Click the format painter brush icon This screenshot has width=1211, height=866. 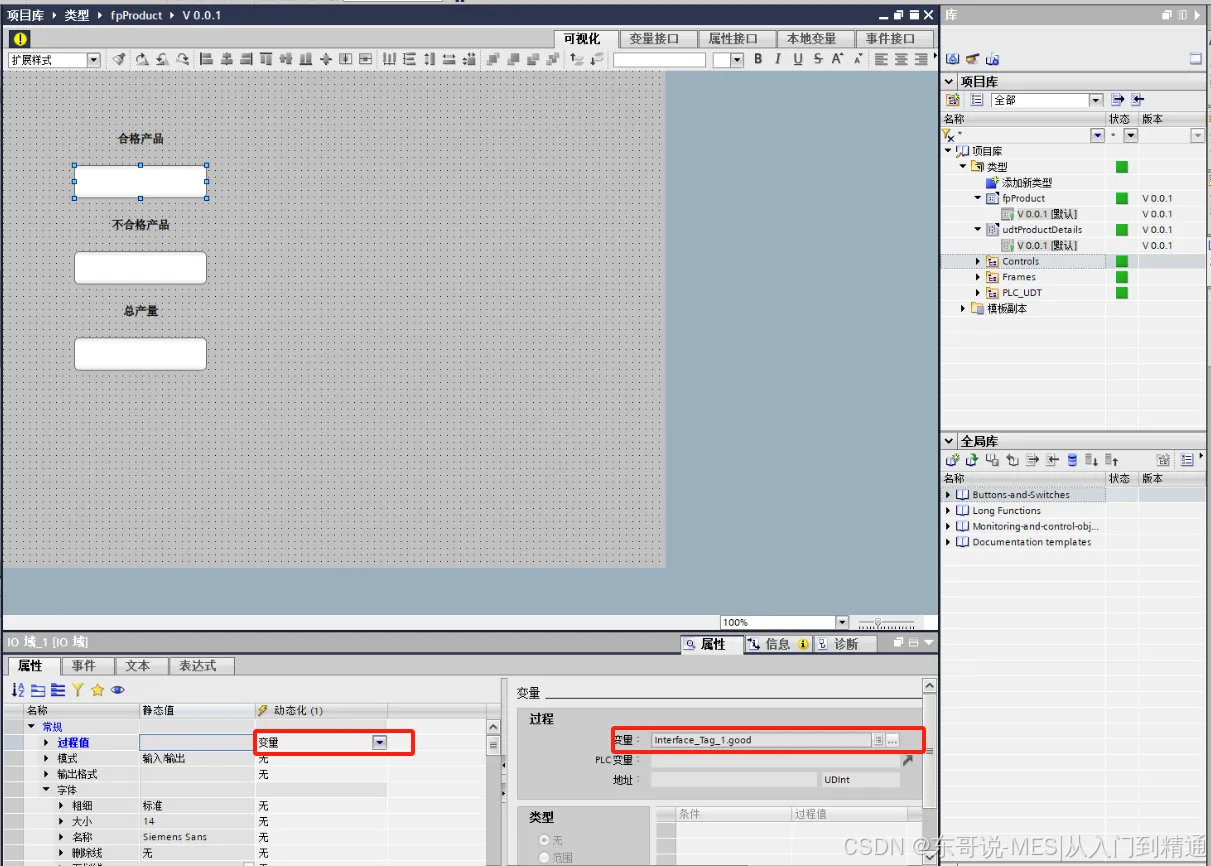pos(119,60)
